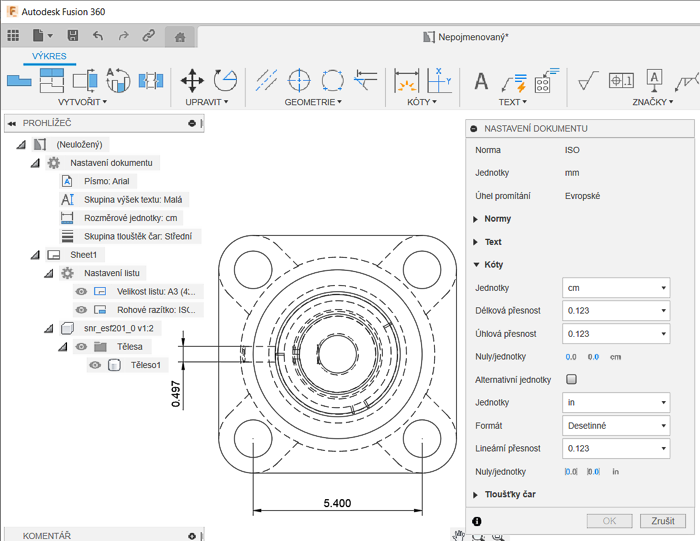
Task: Click the Undo arrow
Action: click(98, 35)
